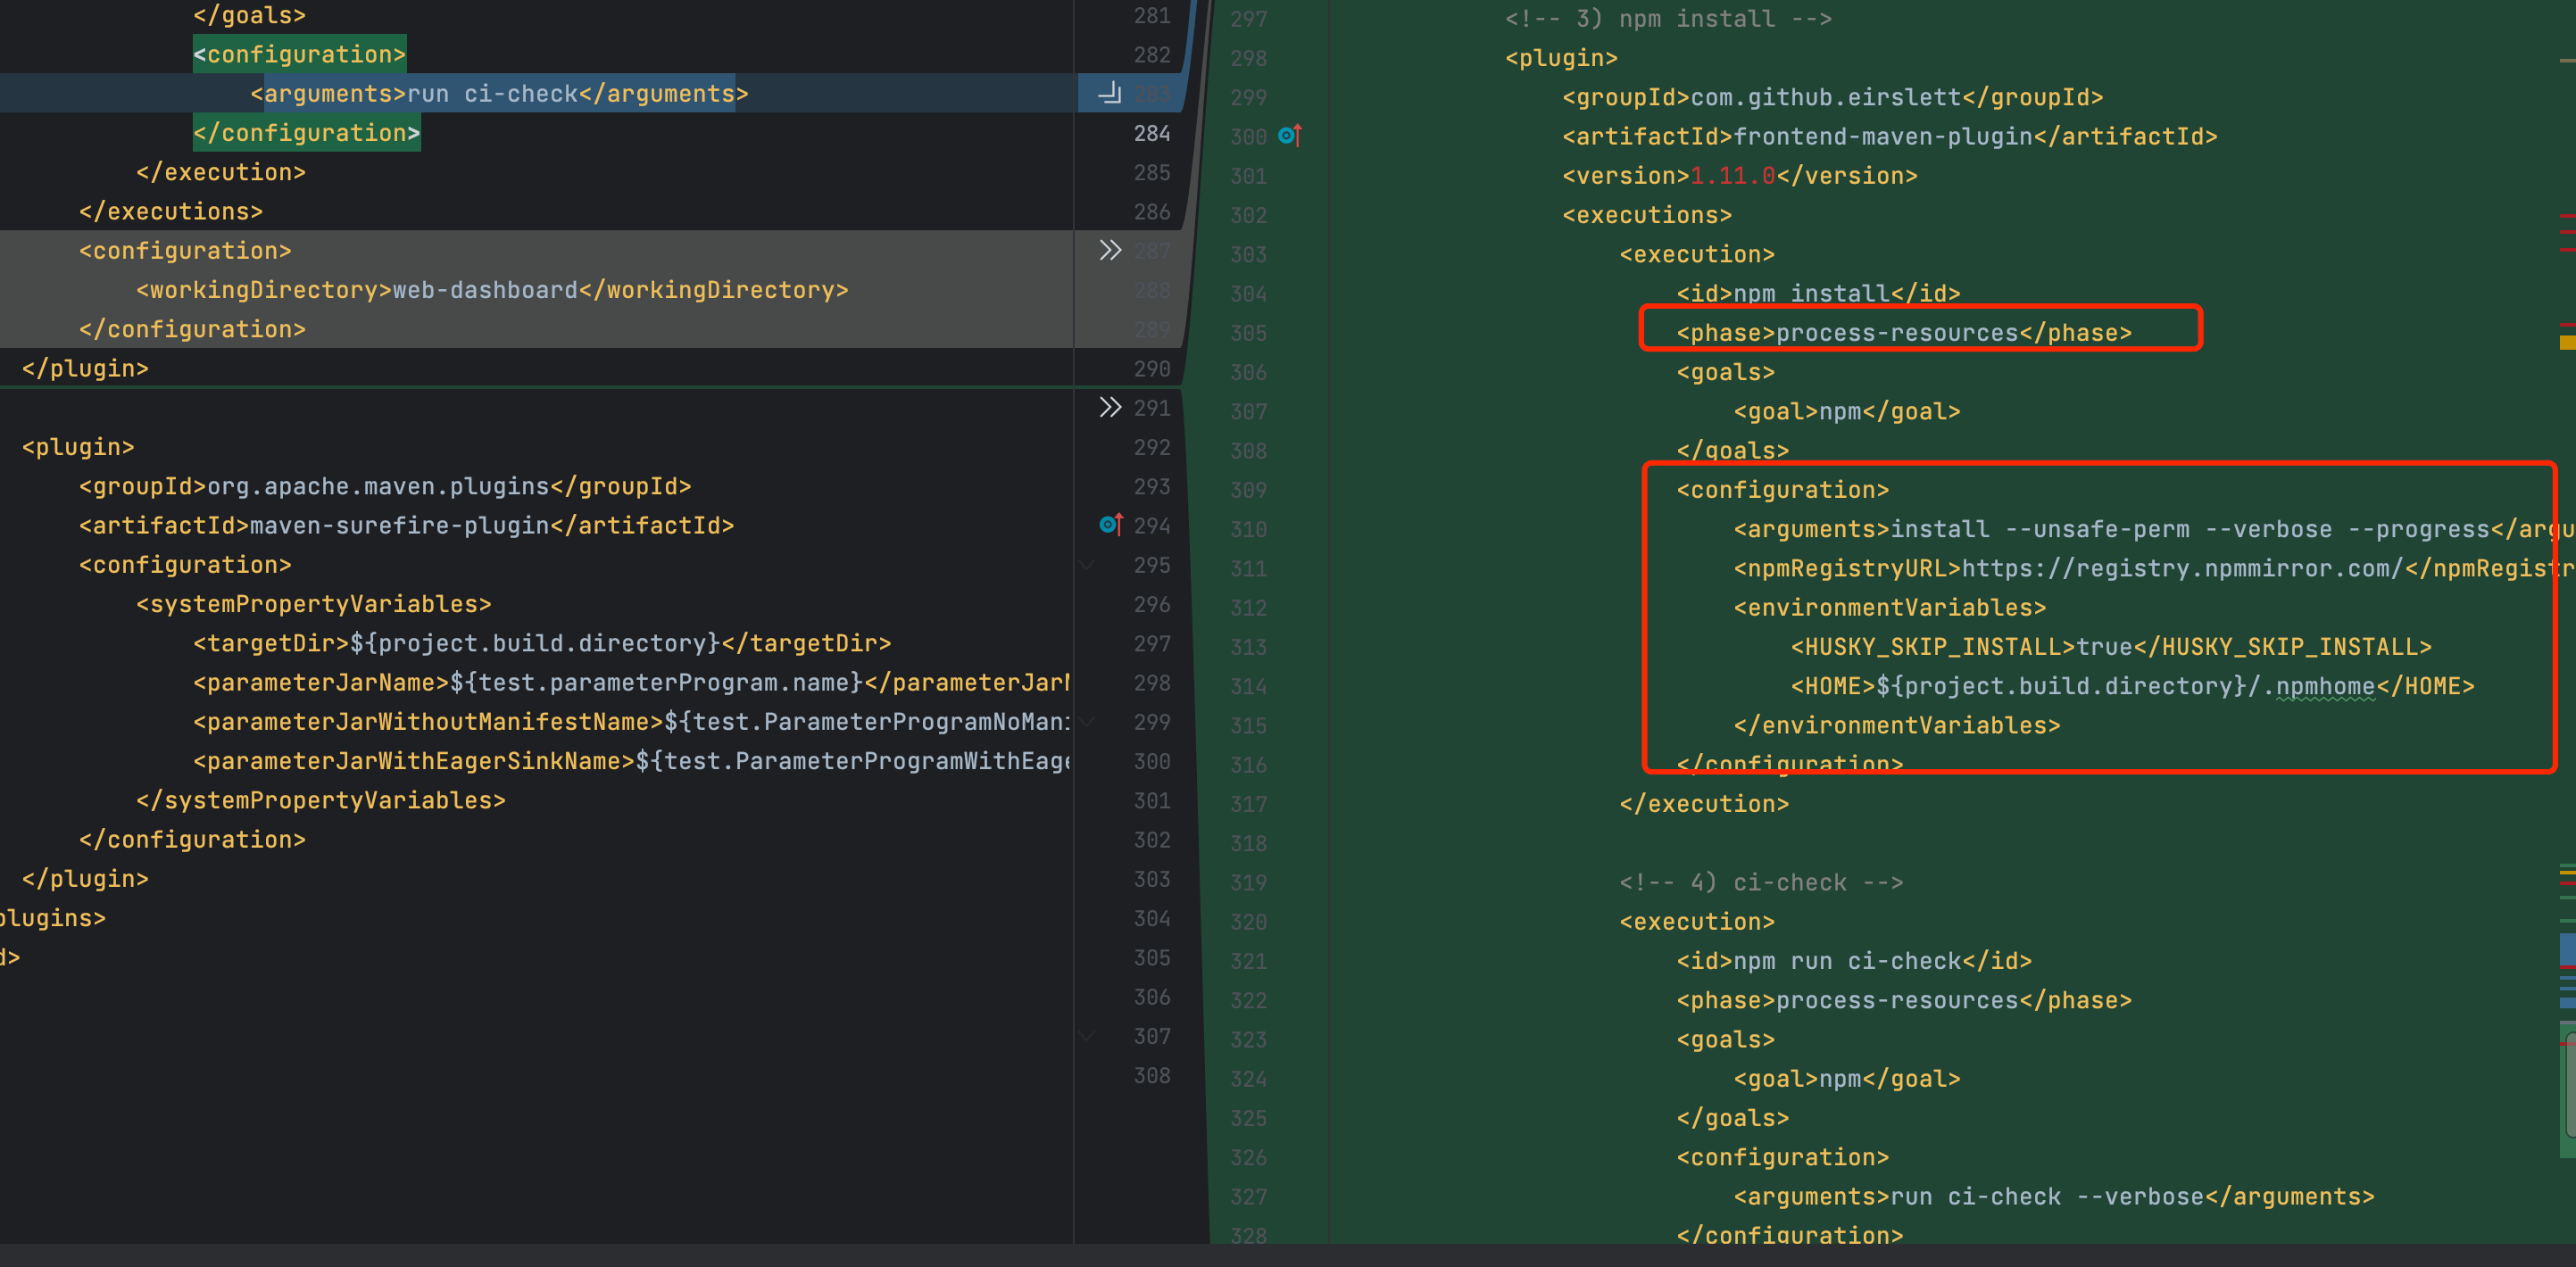The height and width of the screenshot is (1267, 2576).
Task: Click the goal npm line at 307
Action: point(1847,411)
